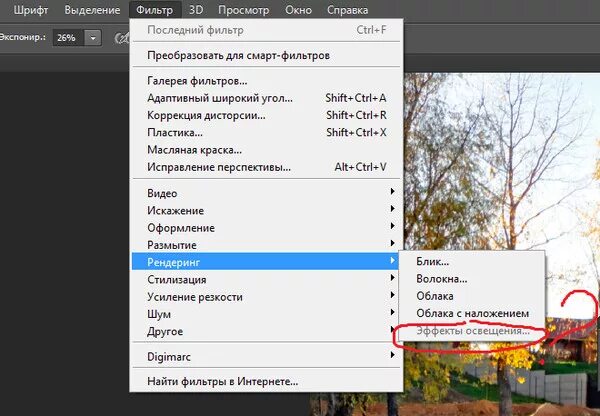Open the Масляная краска... filter

tap(266, 150)
